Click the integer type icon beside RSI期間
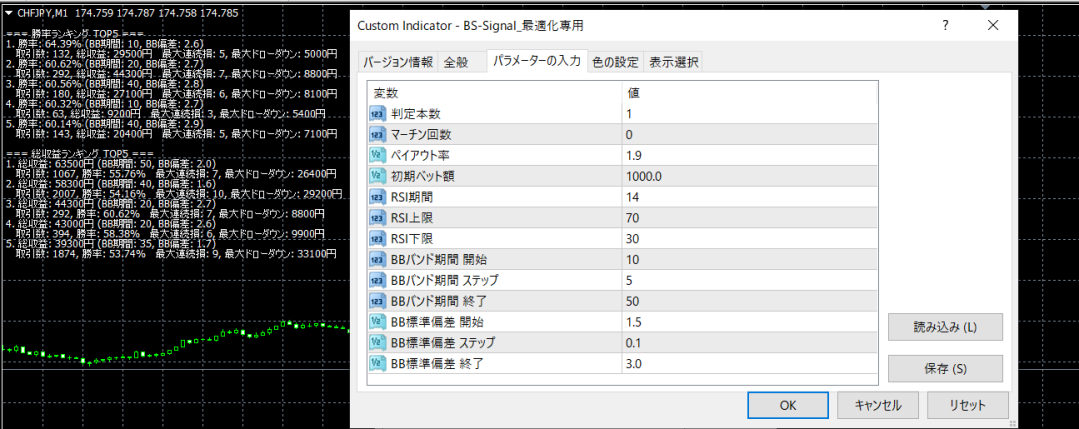This screenshot has width=1079, height=429. tap(377, 197)
